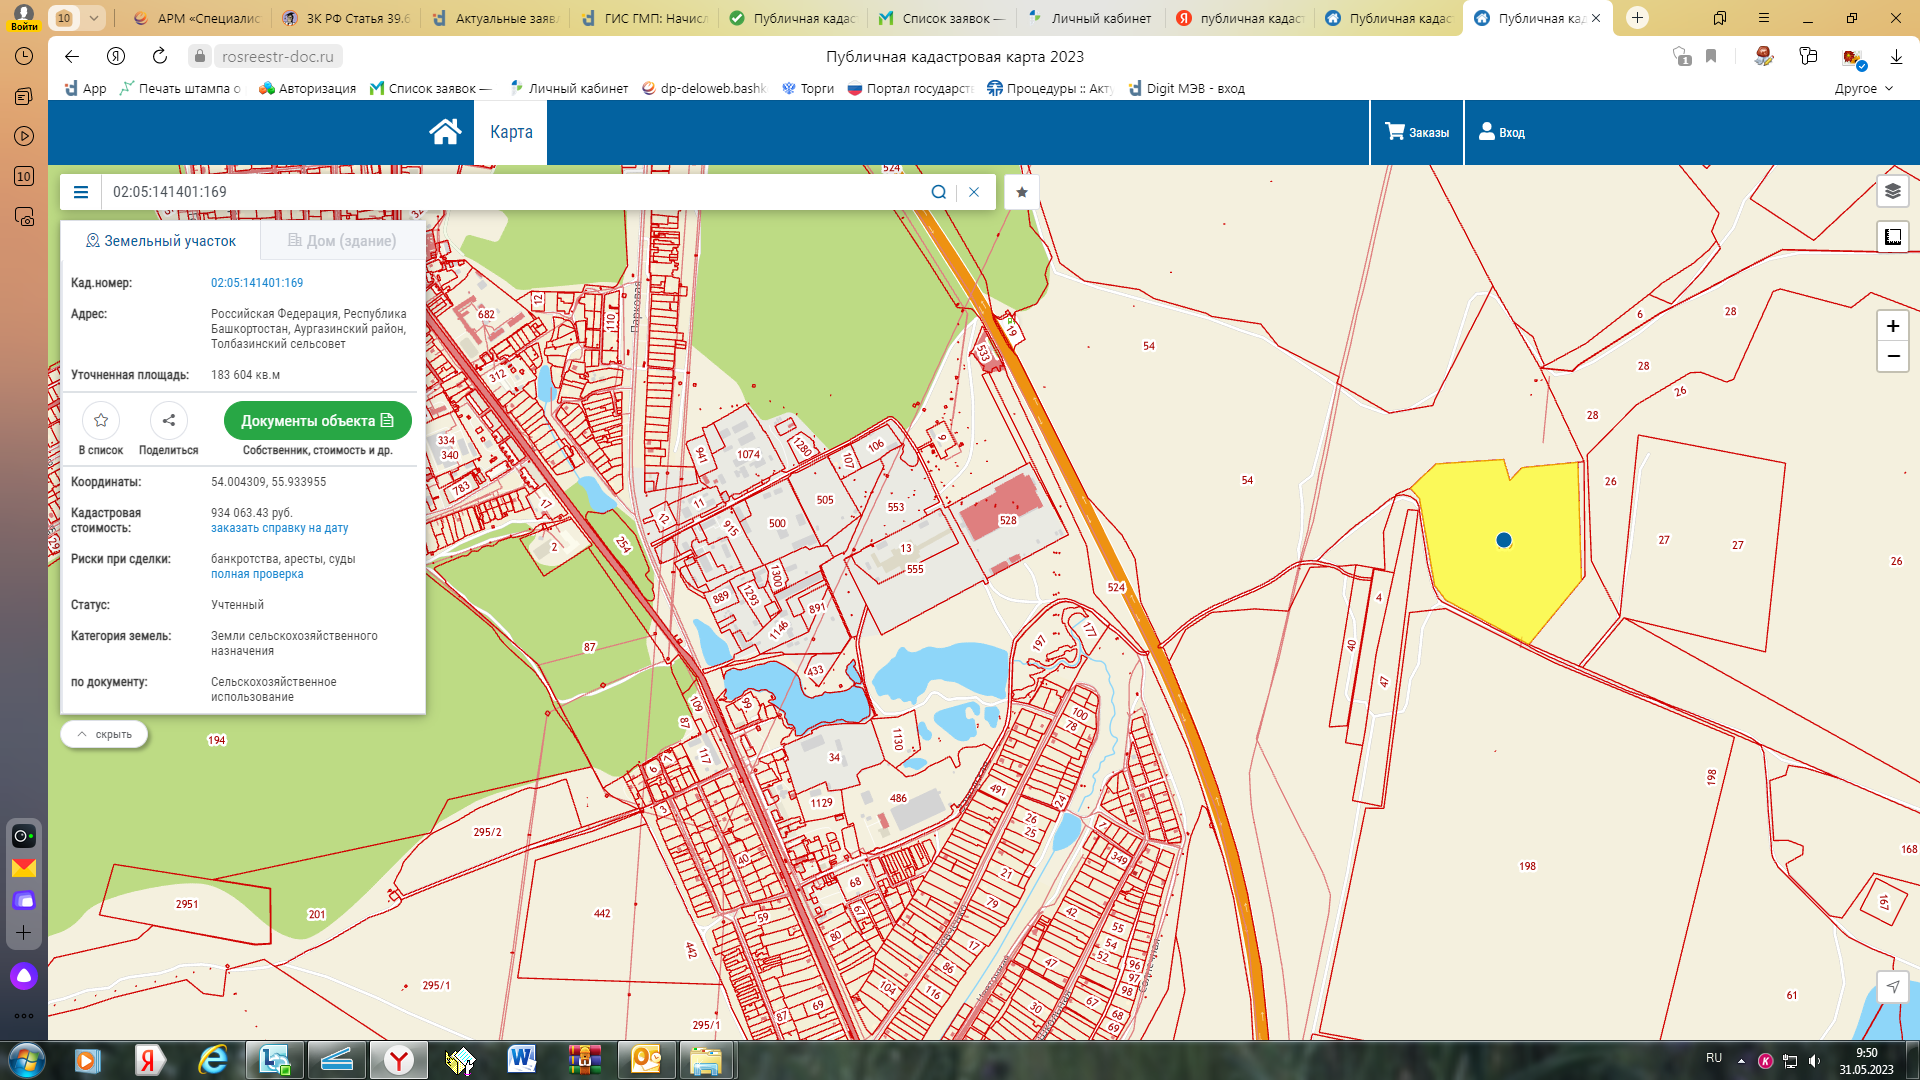Go to the home page icon

pyautogui.click(x=445, y=132)
